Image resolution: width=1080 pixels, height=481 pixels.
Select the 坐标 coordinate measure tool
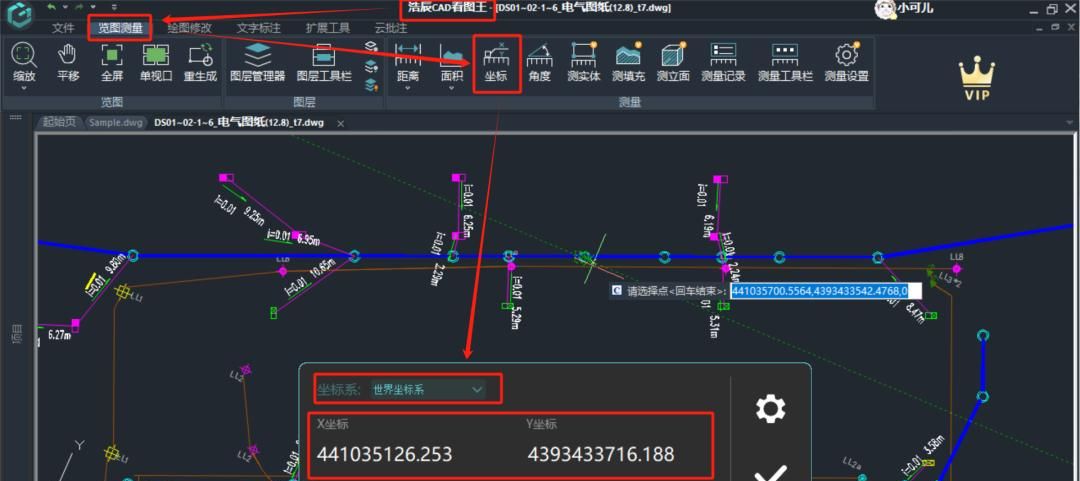(496, 62)
